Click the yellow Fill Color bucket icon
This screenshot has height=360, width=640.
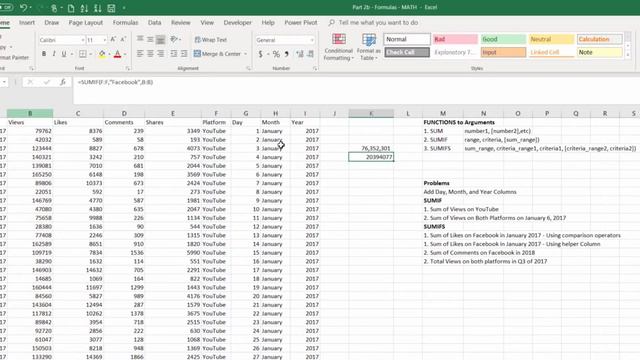[102, 53]
